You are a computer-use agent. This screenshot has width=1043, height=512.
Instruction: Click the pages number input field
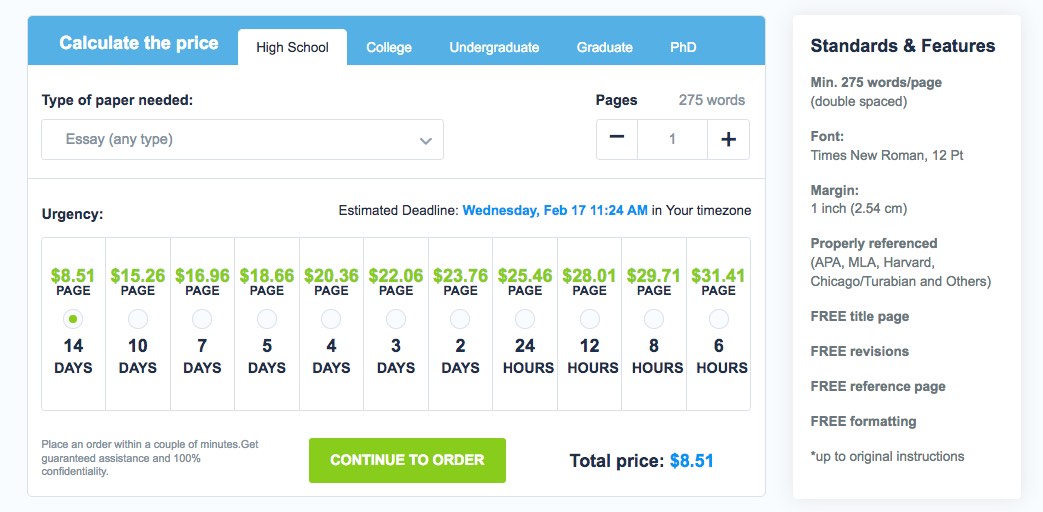(x=672, y=140)
